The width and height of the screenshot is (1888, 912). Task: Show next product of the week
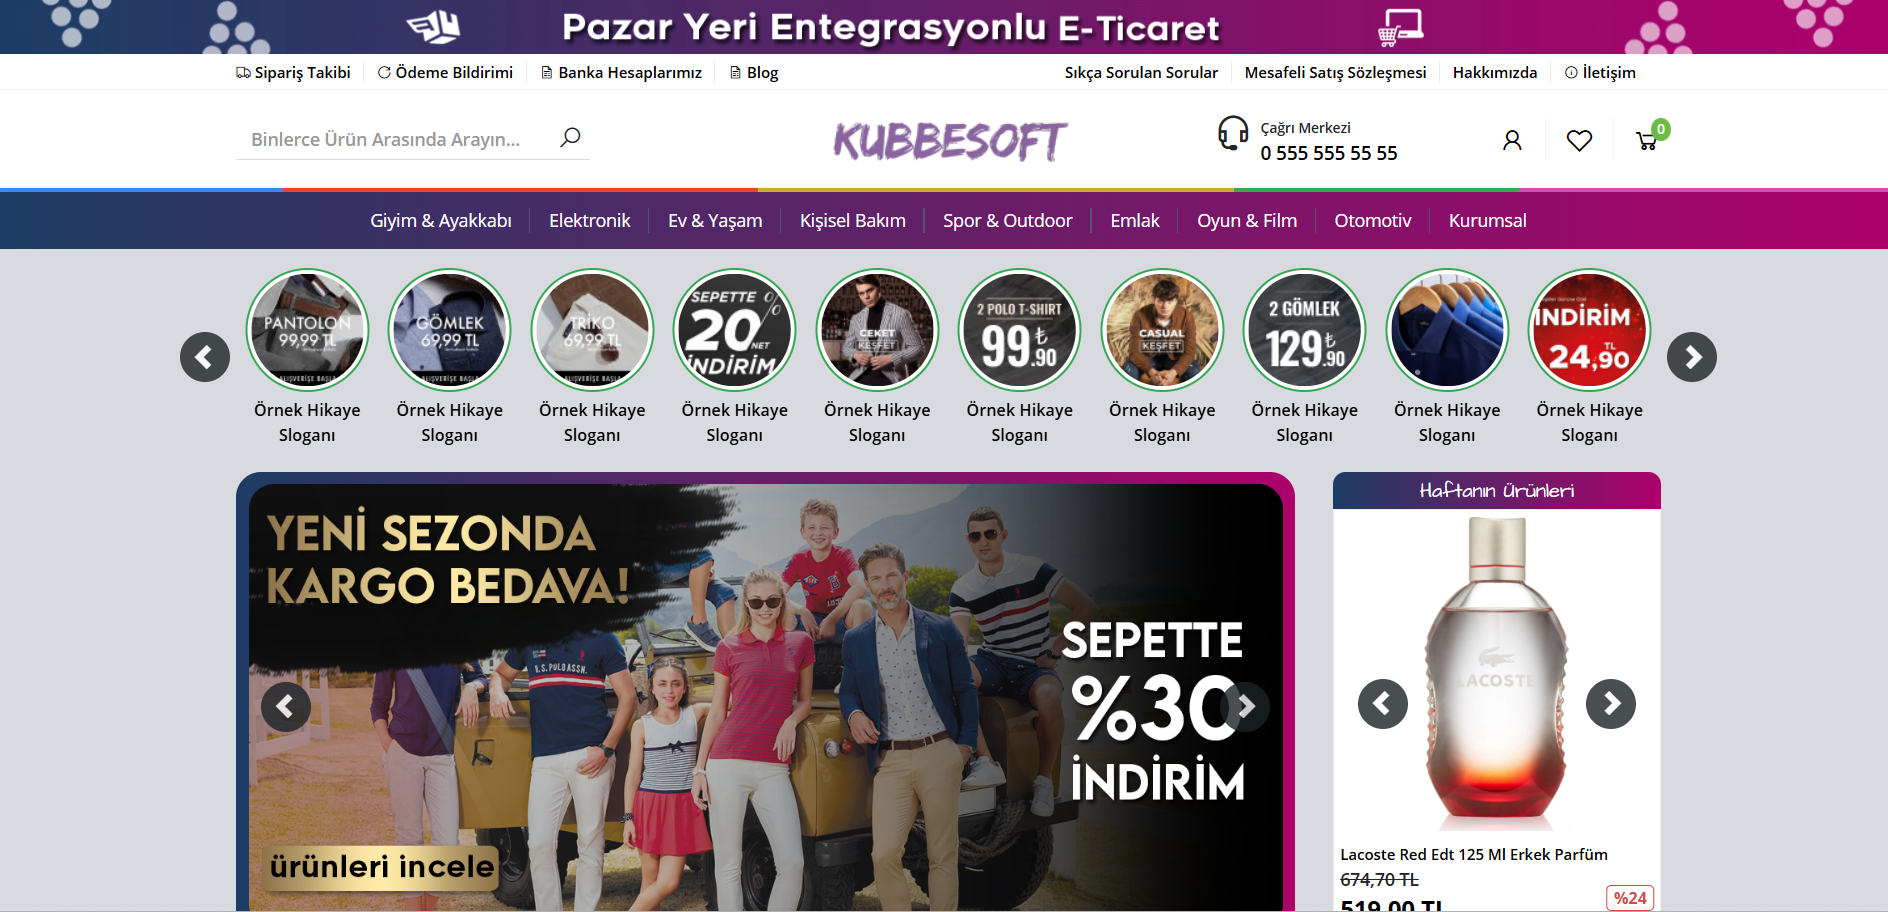1611,704
